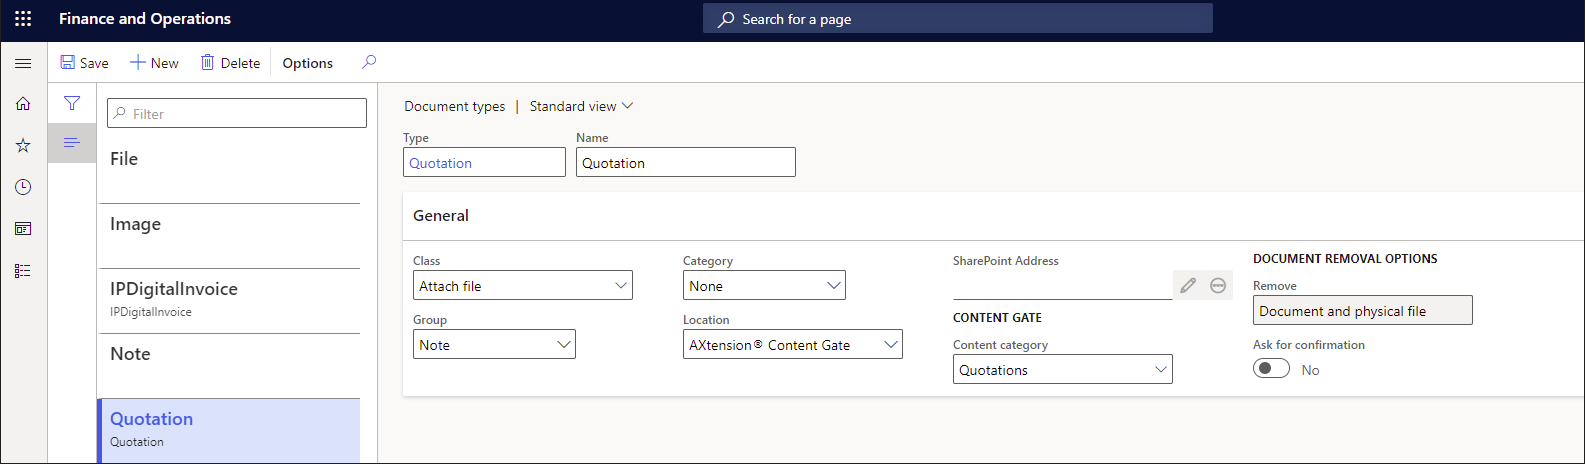
Task: Open Recent clock icon in sidebar
Action: click(x=23, y=187)
